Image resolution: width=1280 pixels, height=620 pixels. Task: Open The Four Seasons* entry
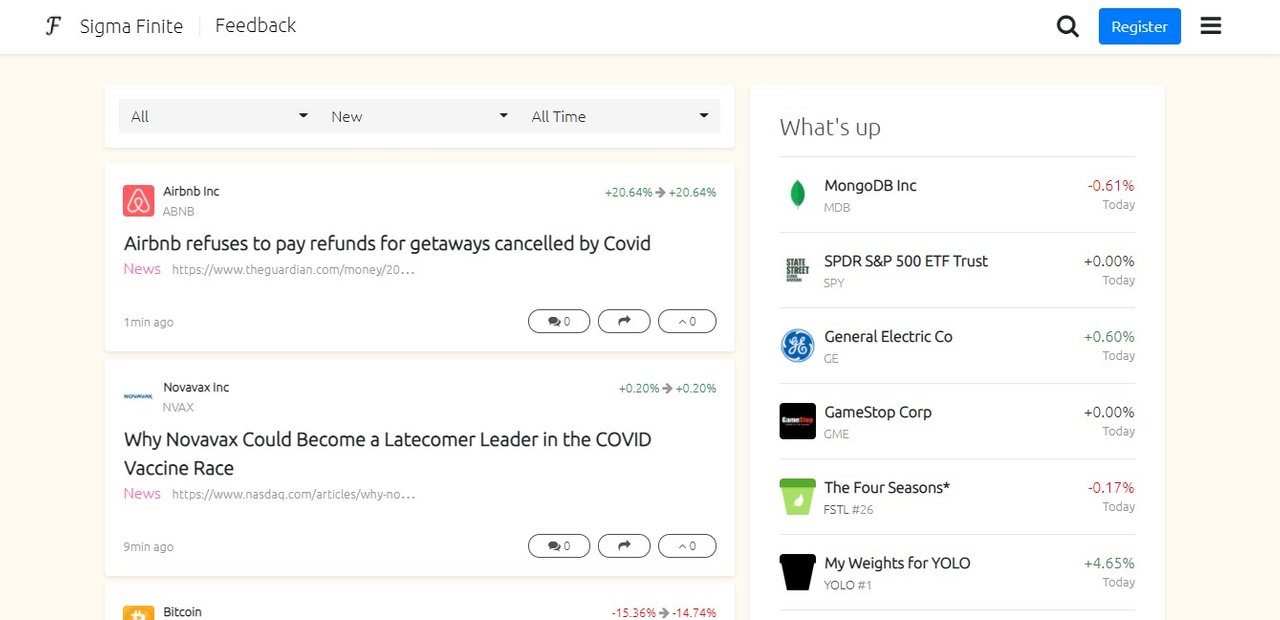pos(887,488)
